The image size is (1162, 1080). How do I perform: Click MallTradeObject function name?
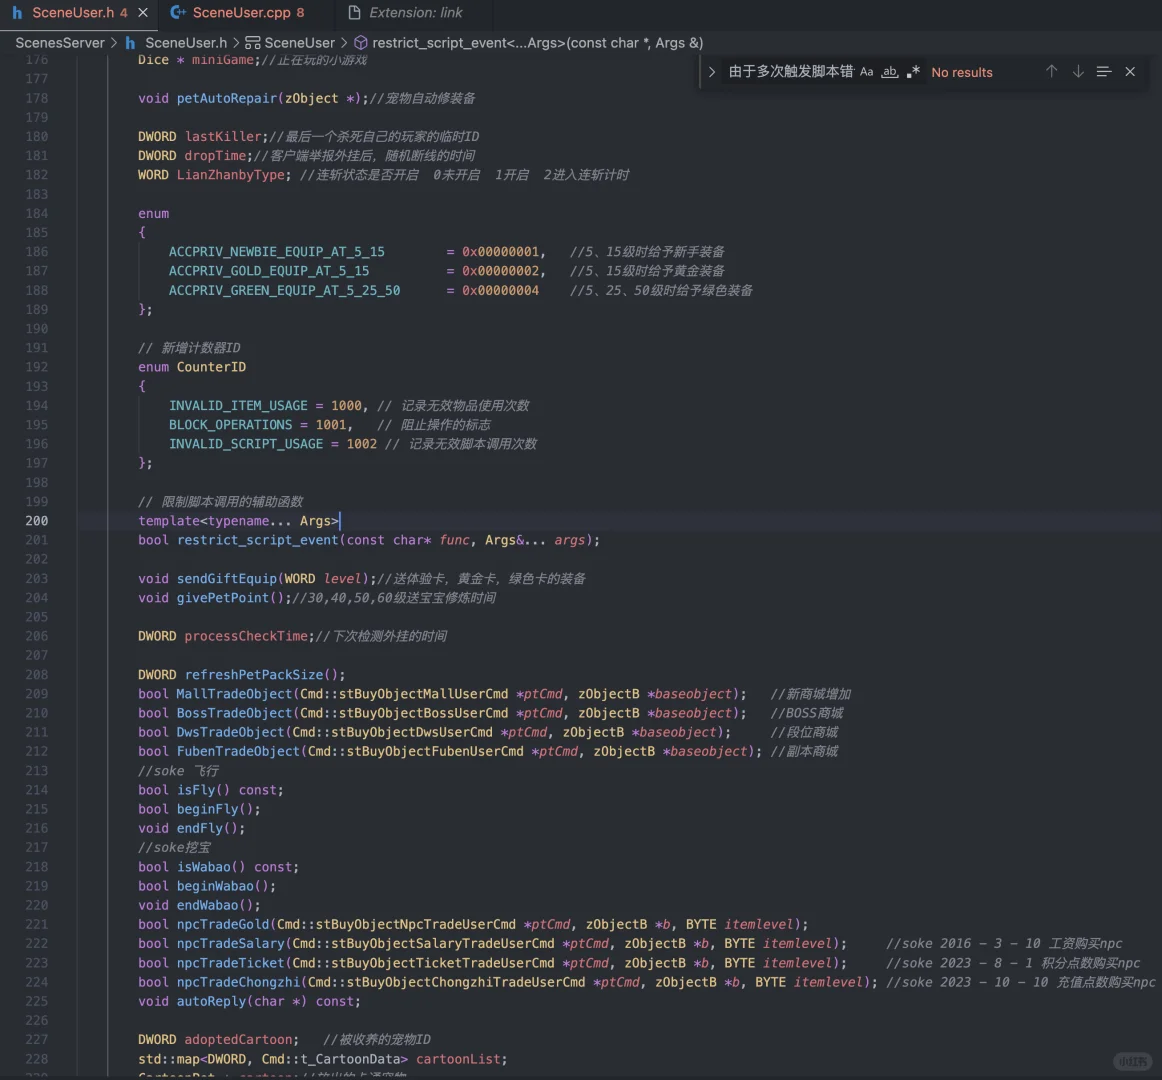(234, 694)
